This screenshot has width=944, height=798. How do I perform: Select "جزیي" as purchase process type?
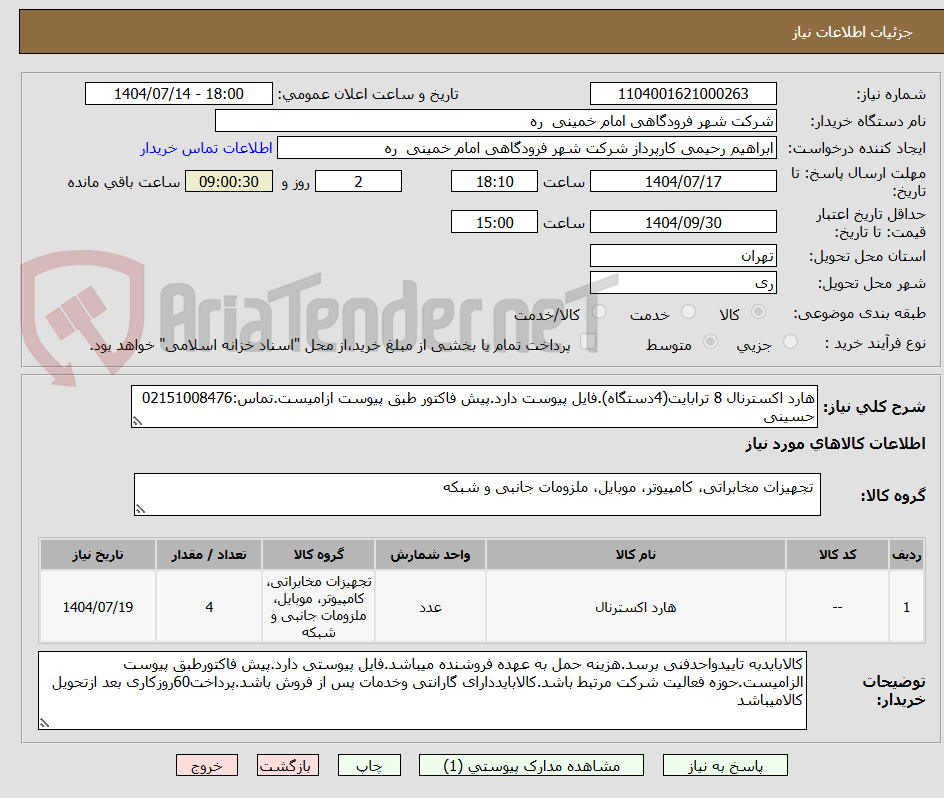[789, 341]
